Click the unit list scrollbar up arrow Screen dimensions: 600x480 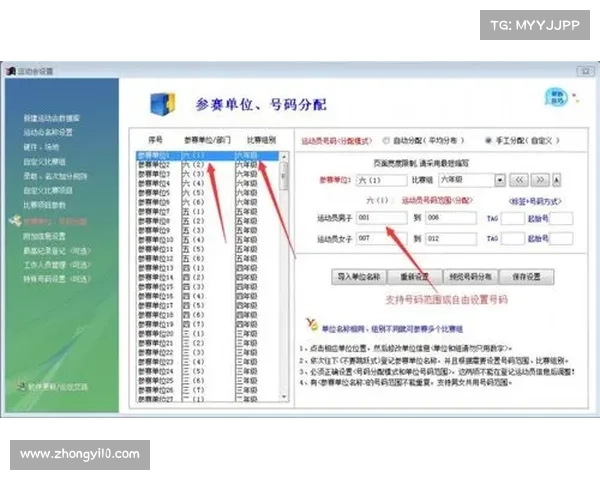pyautogui.click(x=284, y=156)
